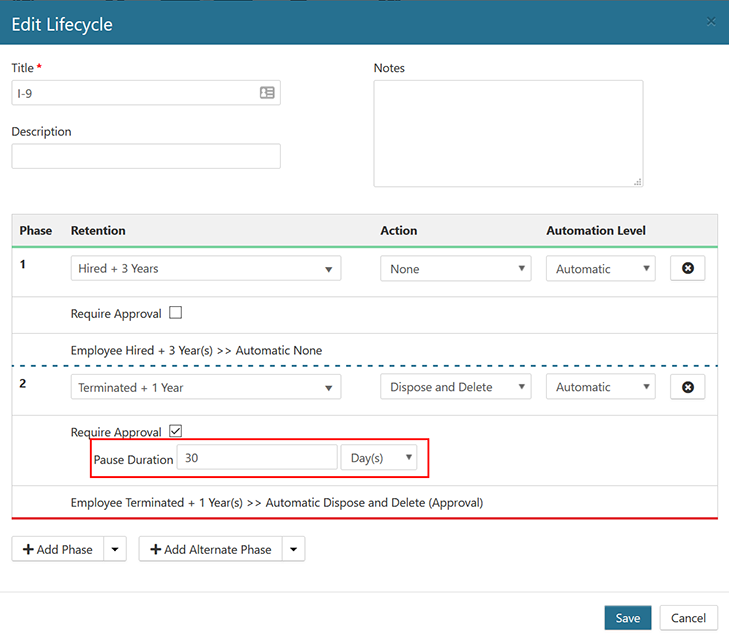Remove phase 1 with its X icon
This screenshot has width=729, height=640.
687,269
